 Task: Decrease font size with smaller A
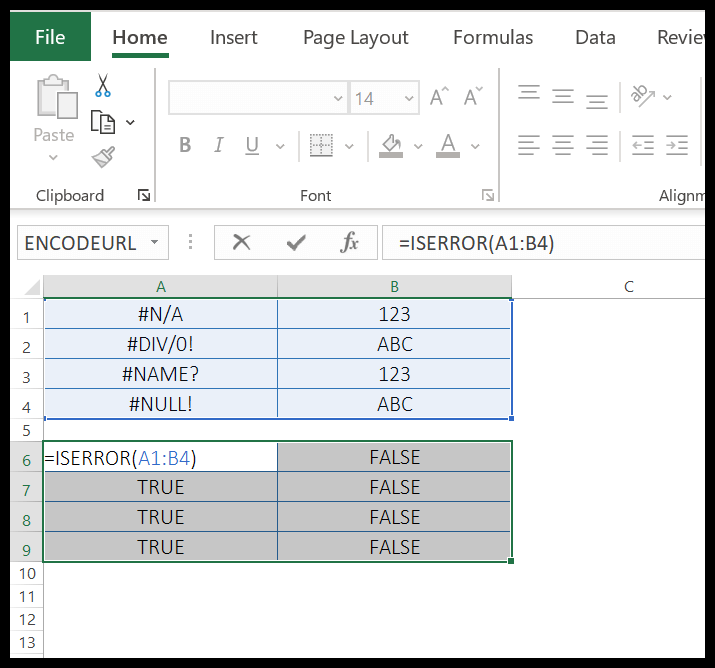pos(473,97)
